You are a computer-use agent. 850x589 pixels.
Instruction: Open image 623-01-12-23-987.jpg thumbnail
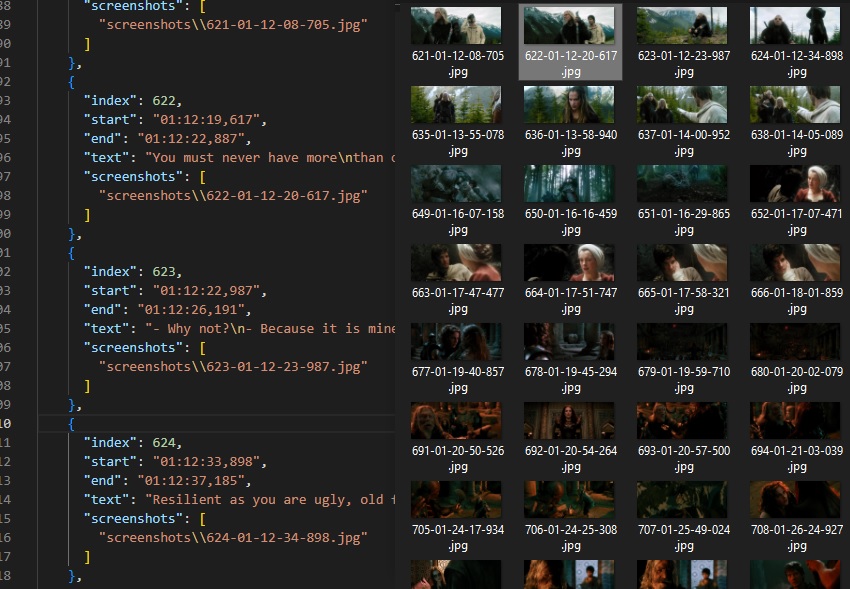coord(682,25)
